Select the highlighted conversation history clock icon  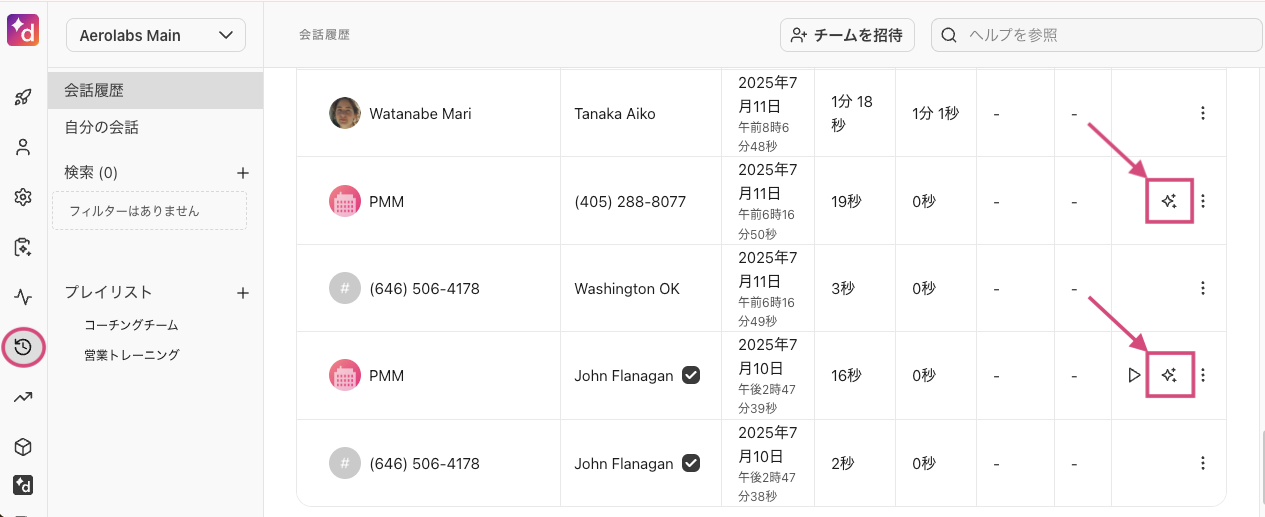point(23,347)
